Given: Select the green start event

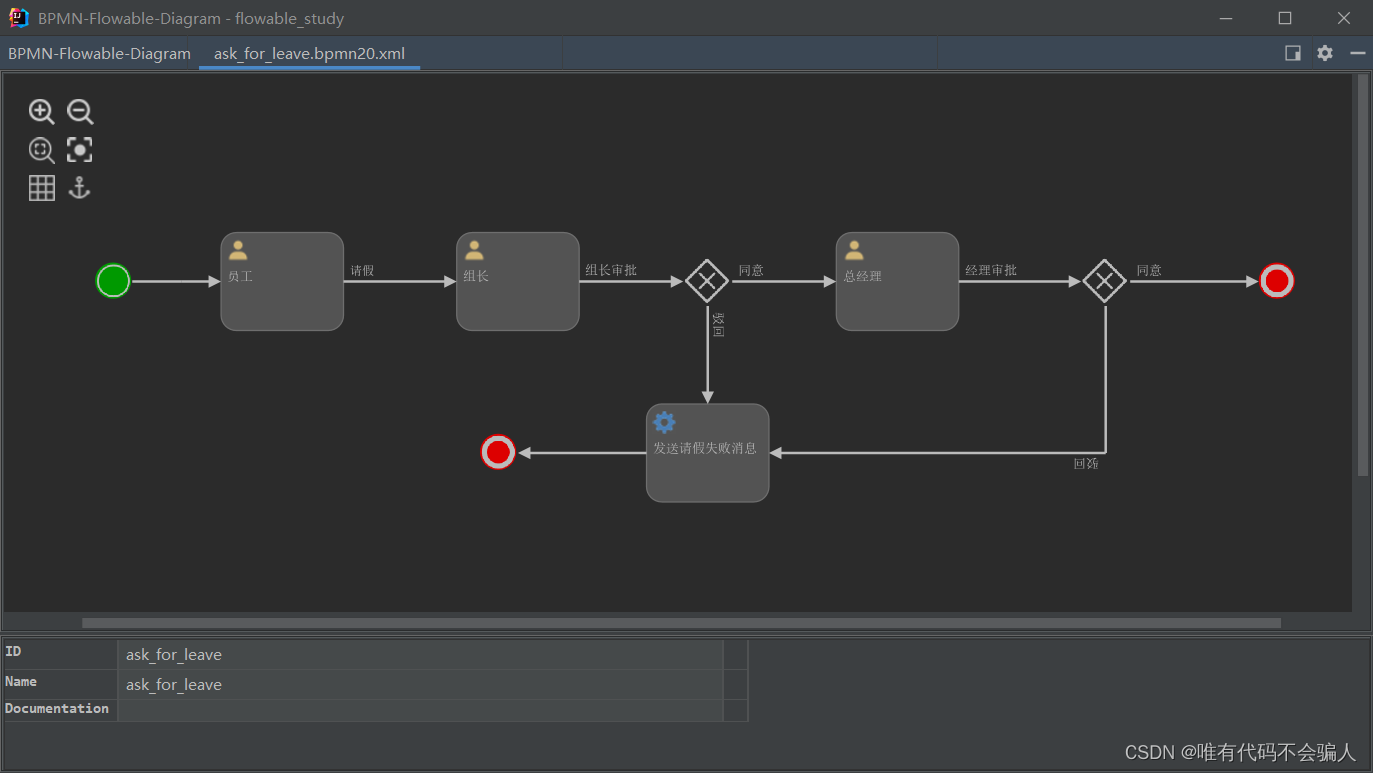Looking at the screenshot, I should (x=113, y=281).
